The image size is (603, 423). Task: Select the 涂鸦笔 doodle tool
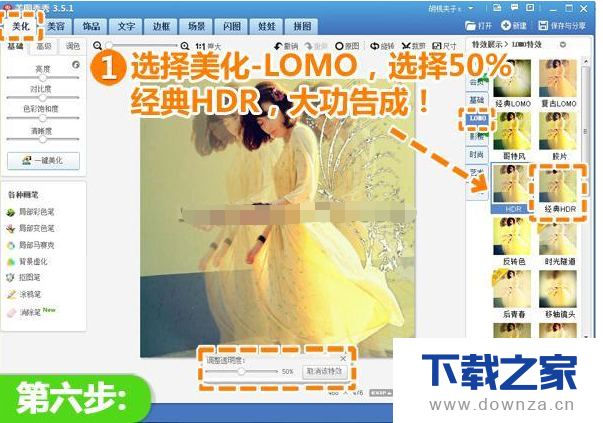[24, 295]
